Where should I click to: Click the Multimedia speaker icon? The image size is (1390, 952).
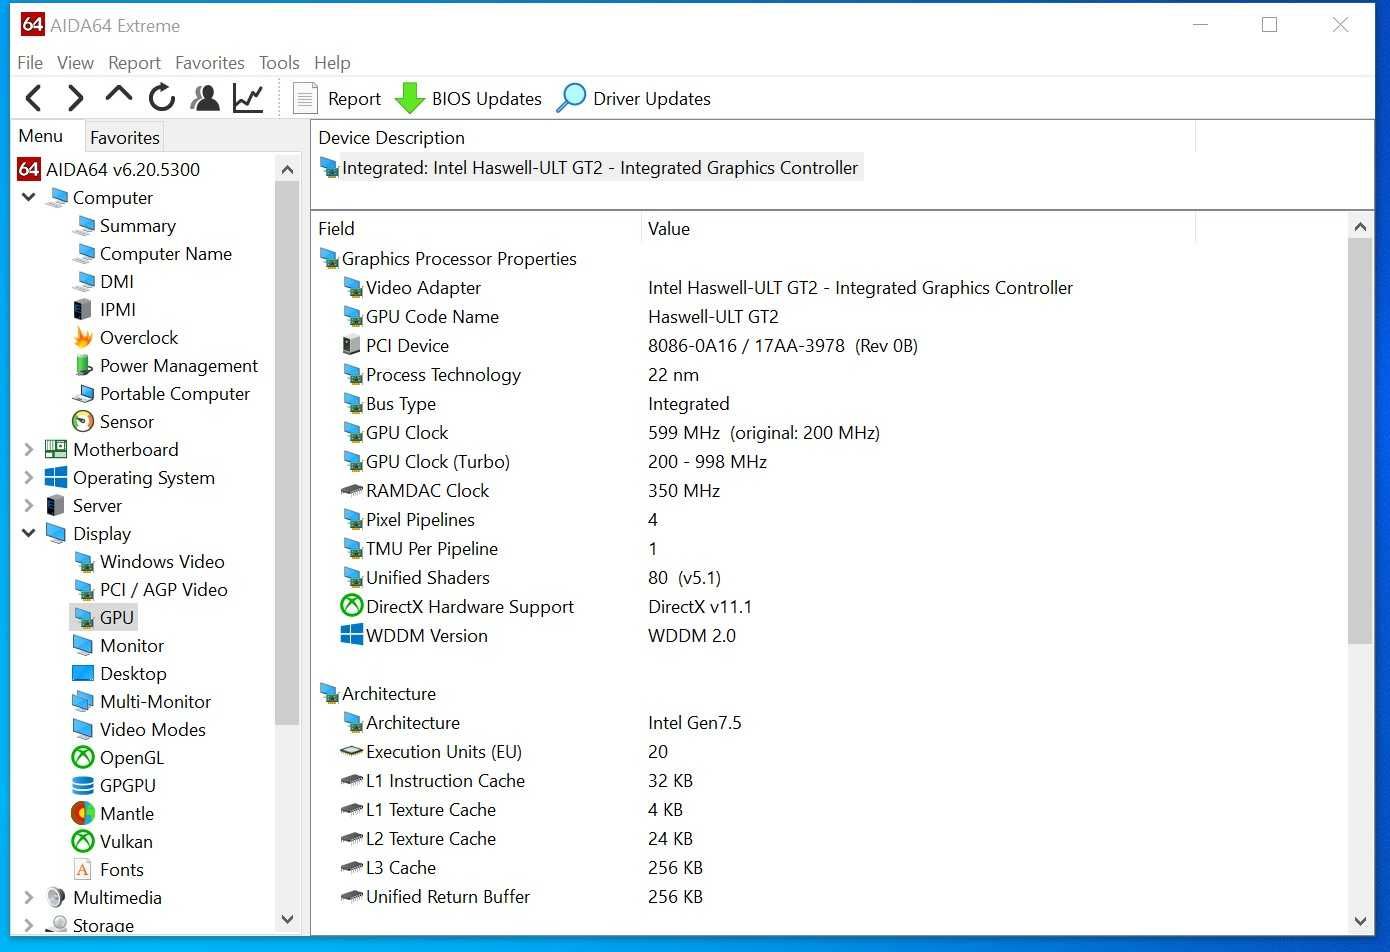56,898
